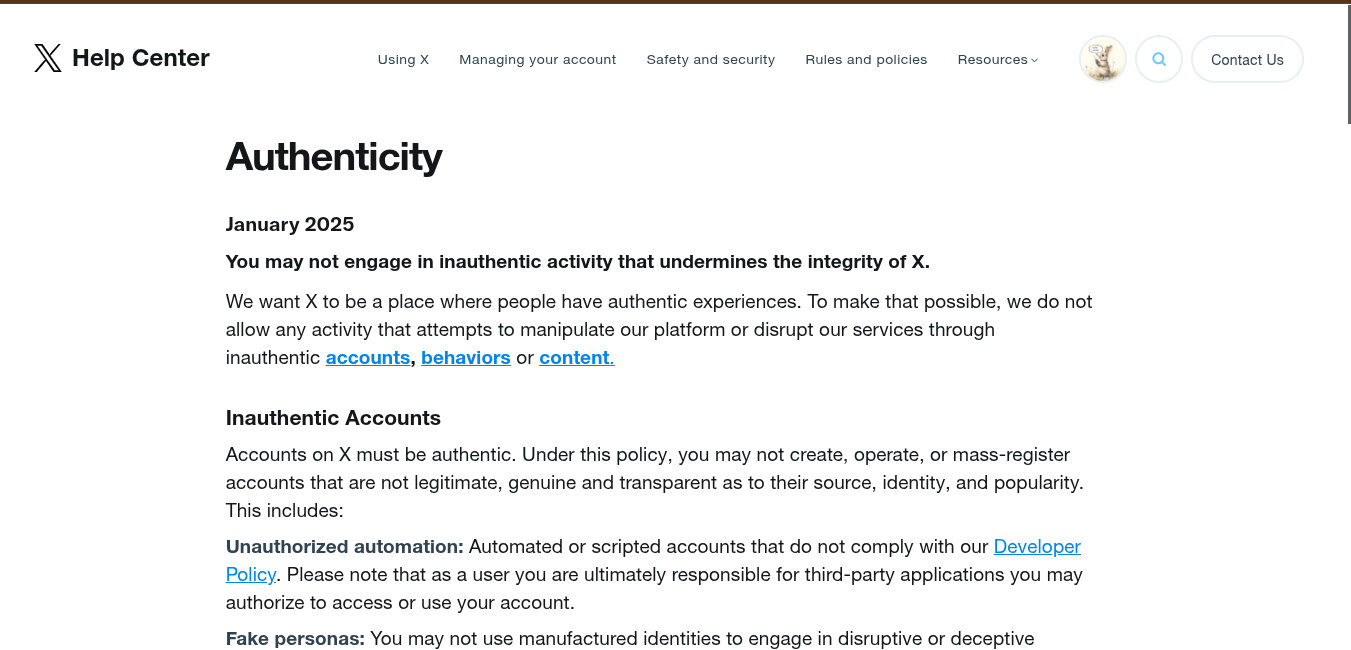Click the Unauthorized automation bold term
This screenshot has height=650, width=1351.
pos(344,547)
